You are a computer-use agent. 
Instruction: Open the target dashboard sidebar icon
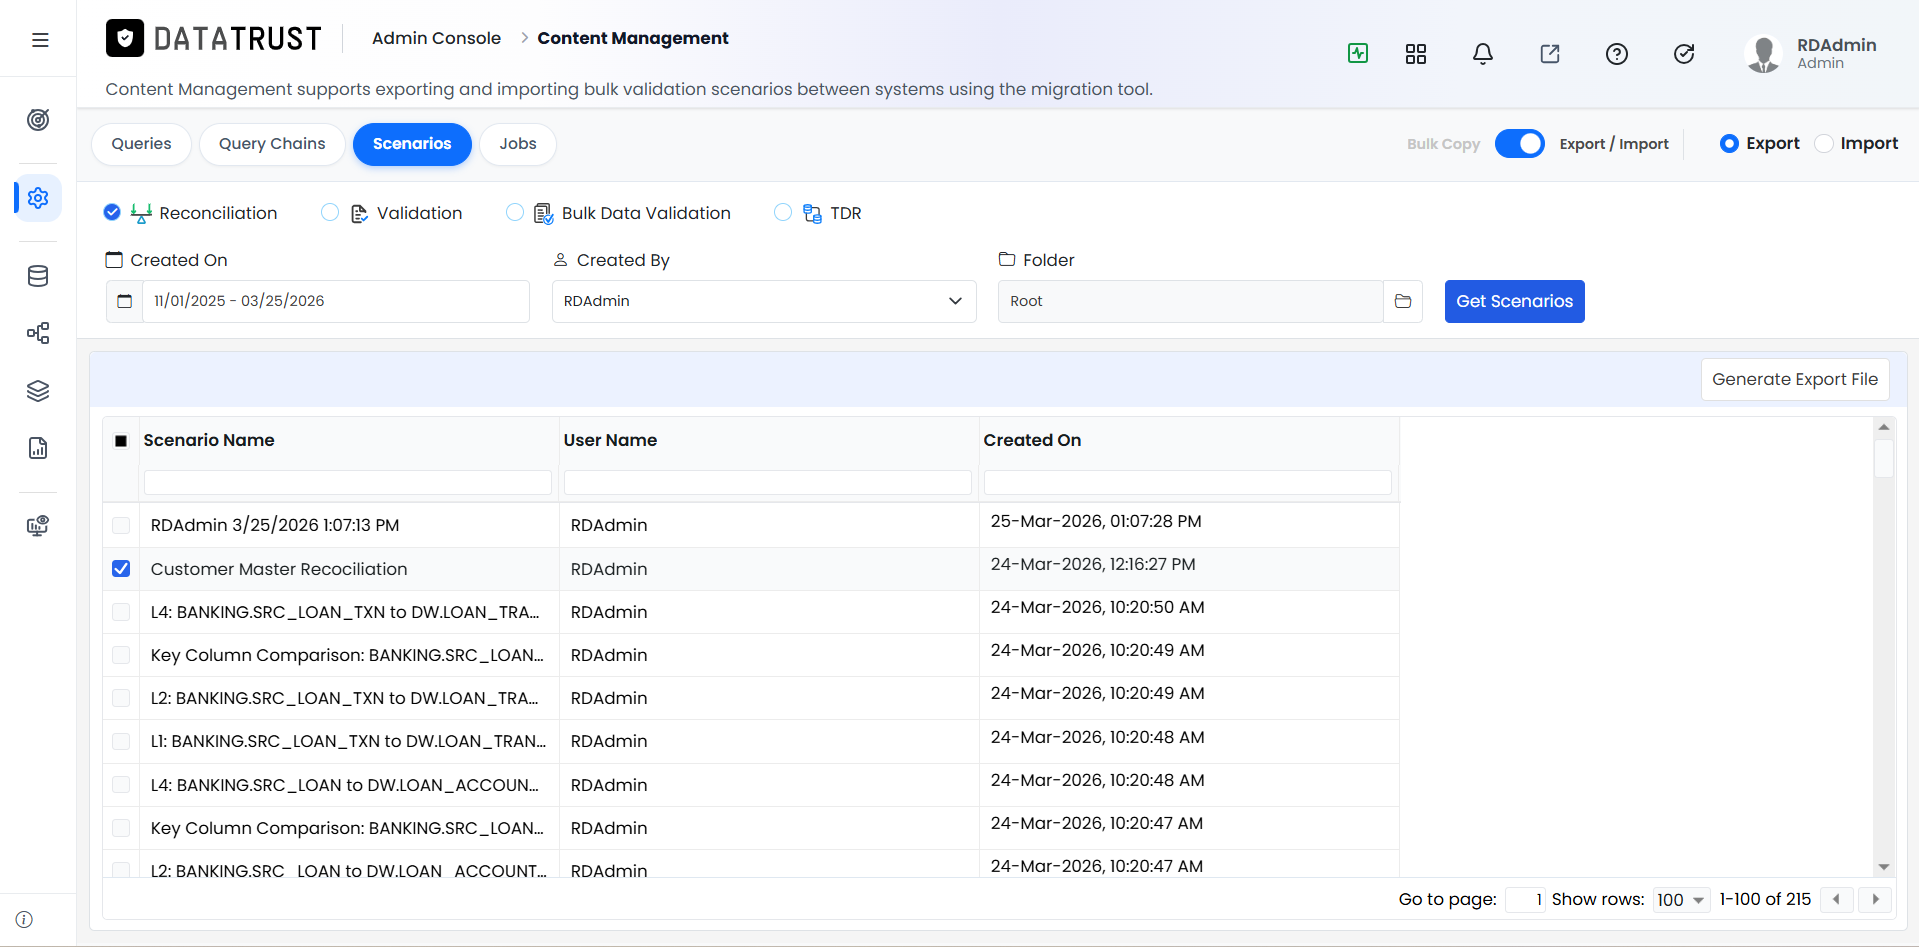pyautogui.click(x=38, y=120)
